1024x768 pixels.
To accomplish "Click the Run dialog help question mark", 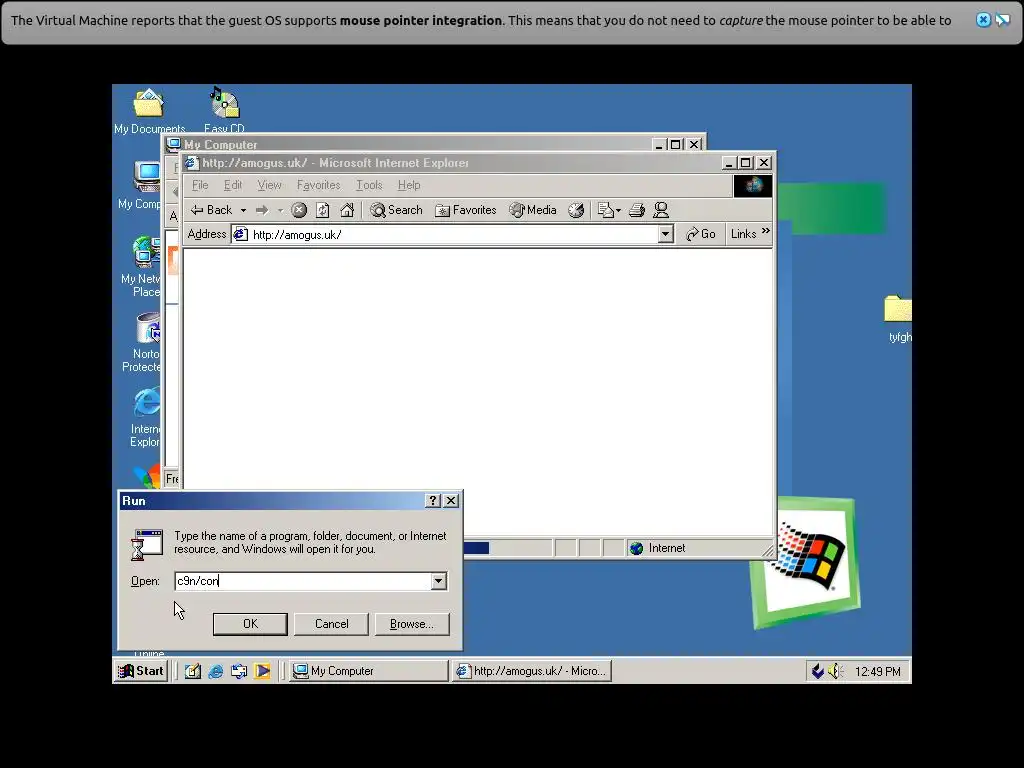I will (x=432, y=501).
